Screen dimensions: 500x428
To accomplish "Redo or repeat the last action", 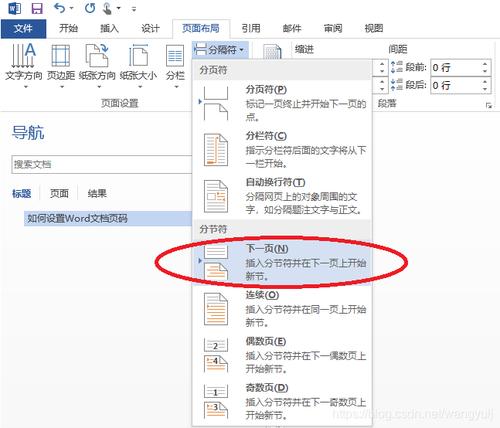I will [x=90, y=8].
